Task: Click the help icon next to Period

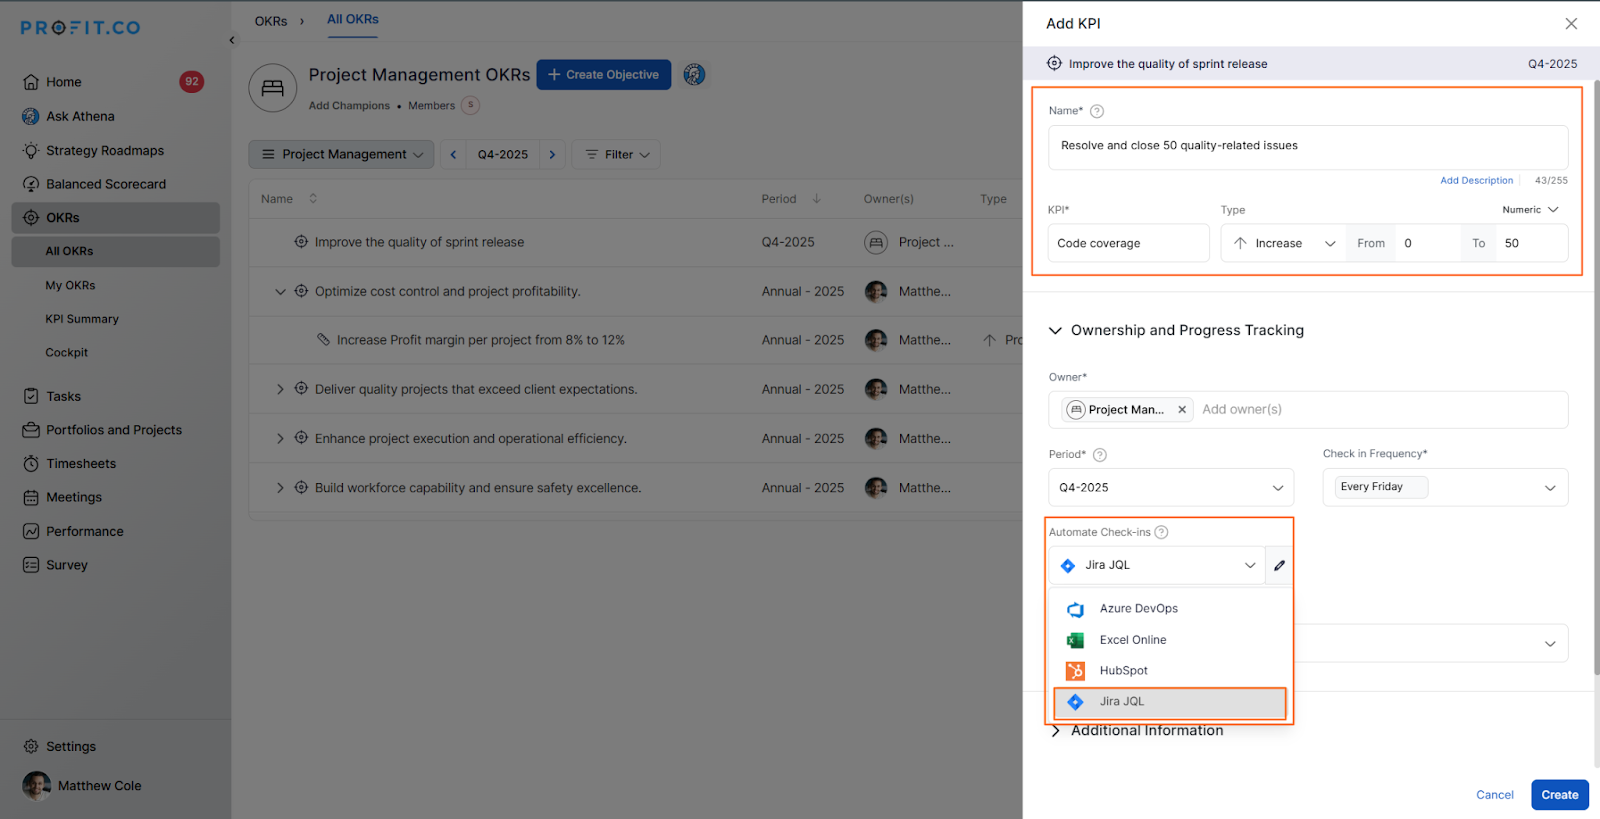Action: pyautogui.click(x=1100, y=455)
